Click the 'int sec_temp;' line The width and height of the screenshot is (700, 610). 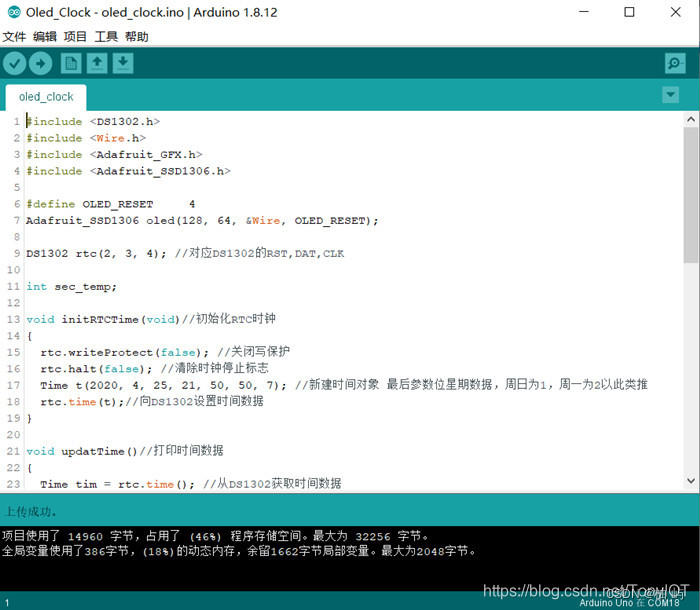[x=71, y=287]
